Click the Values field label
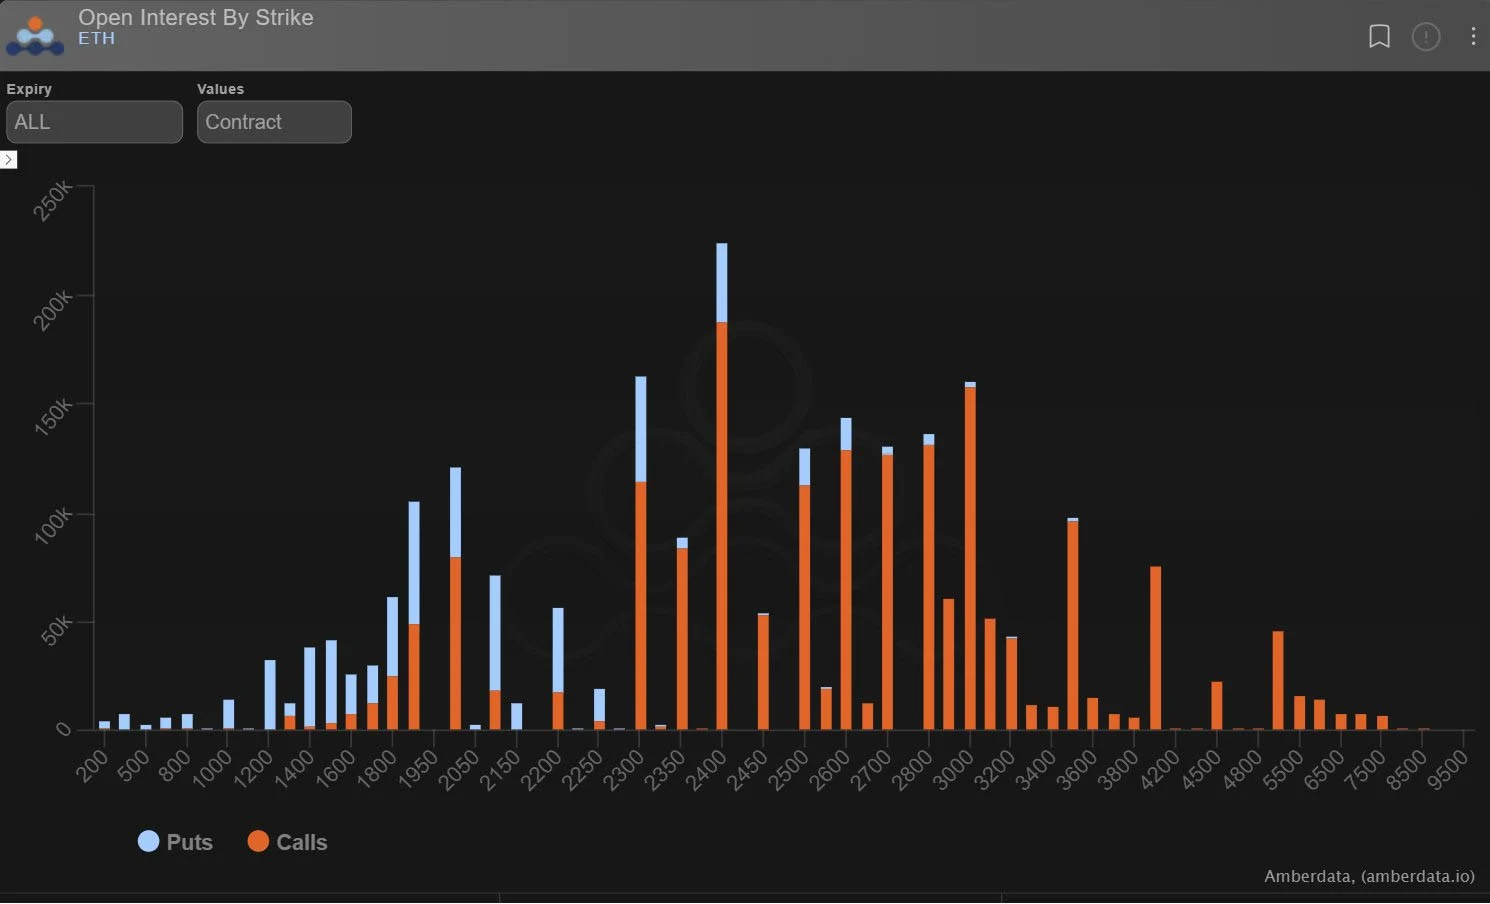1490x904 pixels. [x=220, y=89]
